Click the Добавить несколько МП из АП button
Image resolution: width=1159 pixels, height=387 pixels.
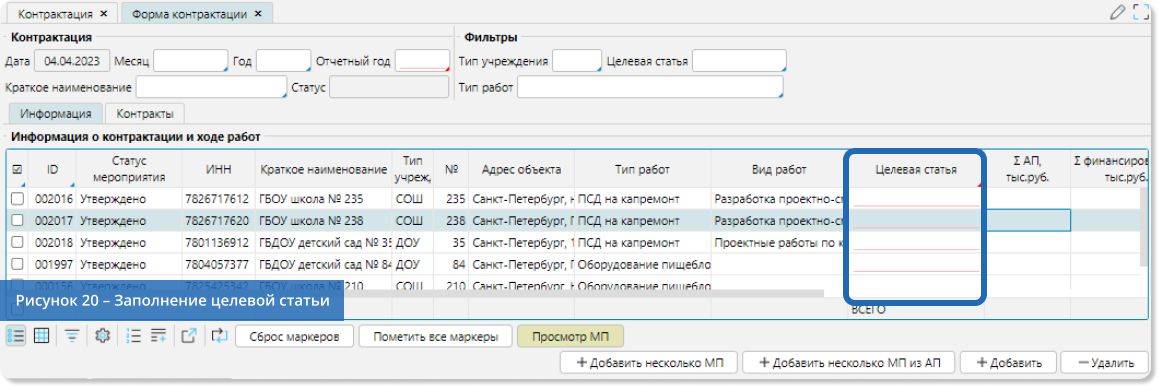849,363
